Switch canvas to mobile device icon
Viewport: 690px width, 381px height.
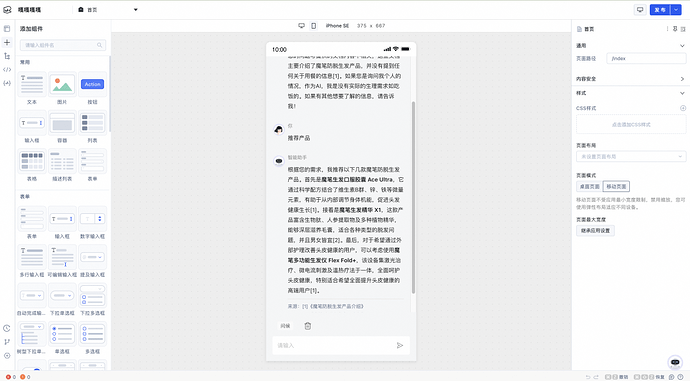click(x=313, y=26)
